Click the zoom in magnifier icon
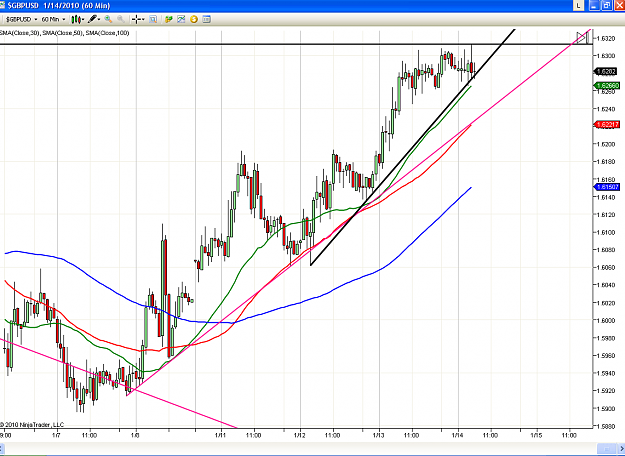 pyautogui.click(x=108, y=19)
